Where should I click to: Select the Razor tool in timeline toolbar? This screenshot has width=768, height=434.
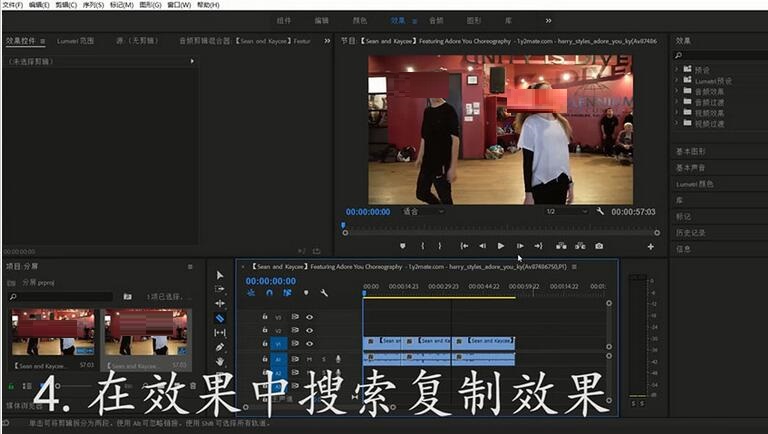click(220, 318)
